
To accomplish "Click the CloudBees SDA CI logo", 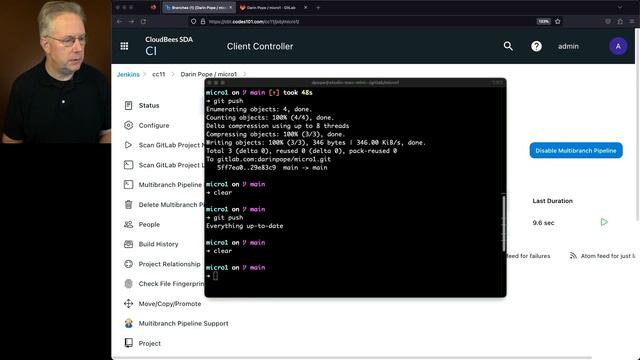I will pyautogui.click(x=169, y=46).
